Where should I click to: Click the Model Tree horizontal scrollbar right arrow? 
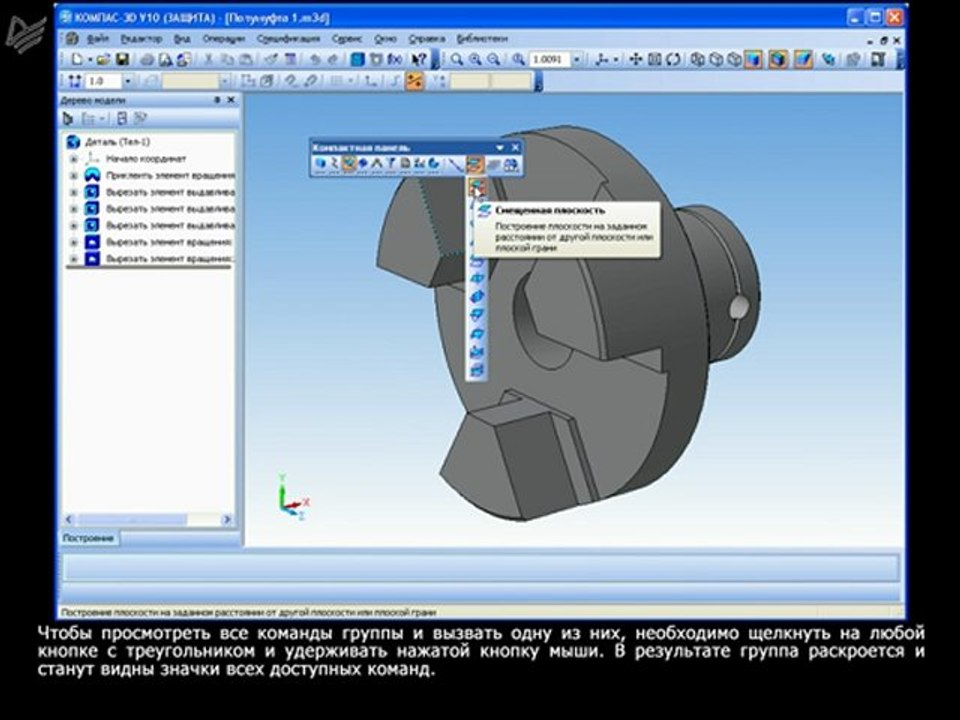coord(227,520)
